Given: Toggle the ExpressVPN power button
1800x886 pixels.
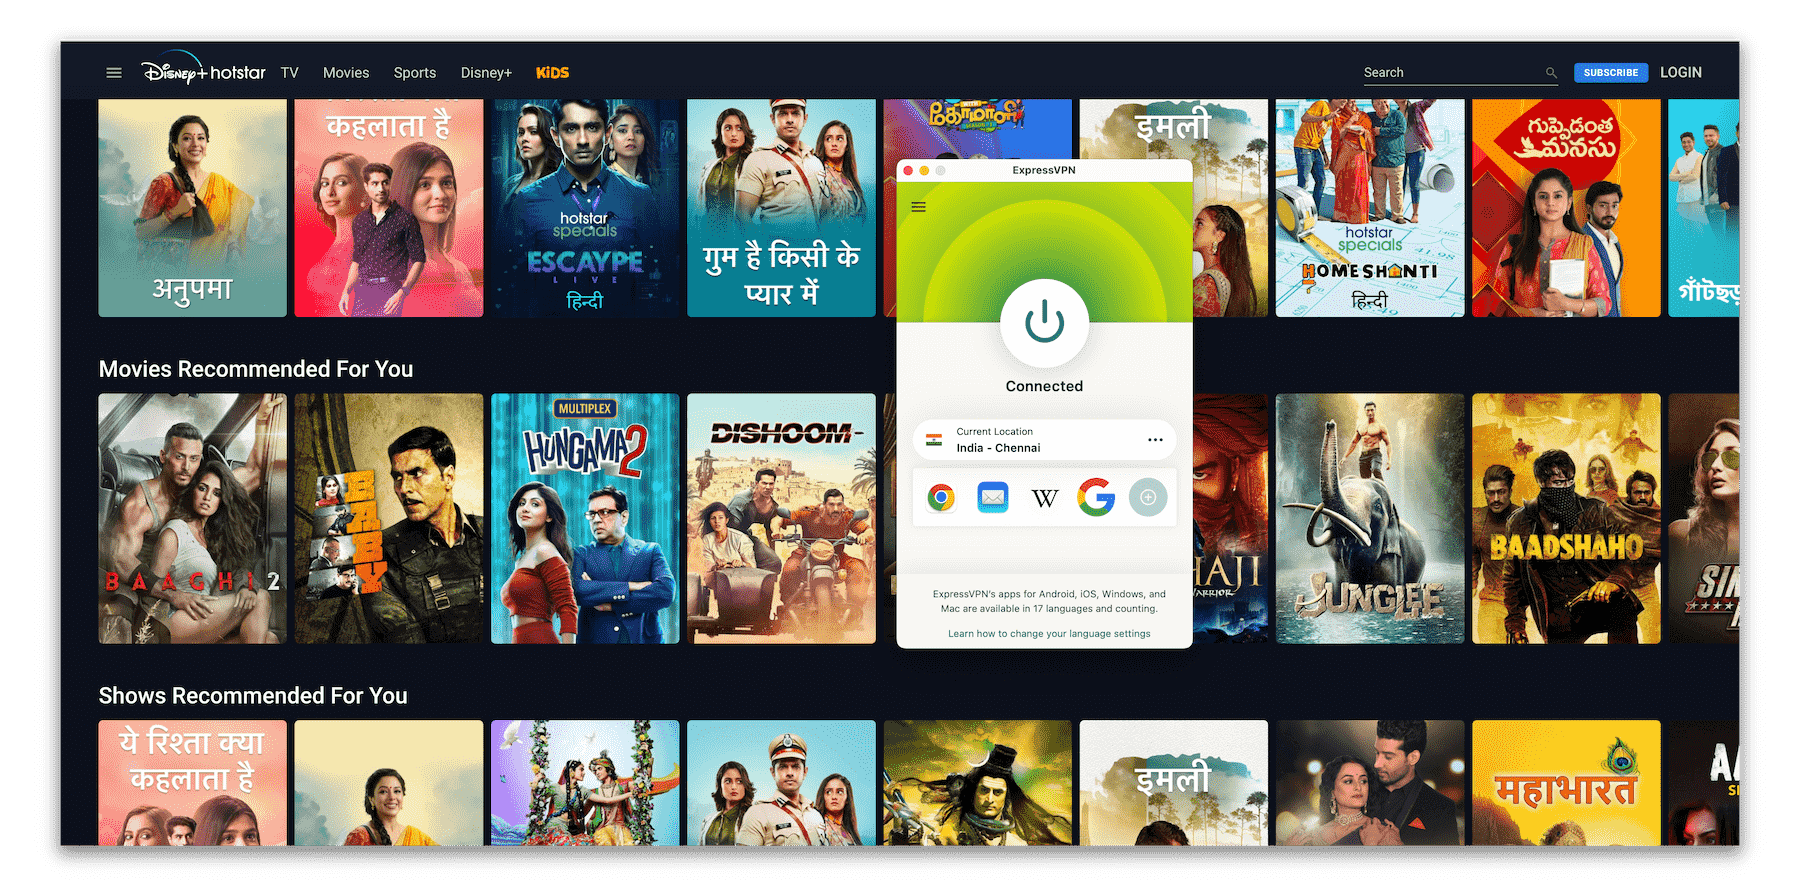Looking at the screenshot, I should click(1044, 323).
